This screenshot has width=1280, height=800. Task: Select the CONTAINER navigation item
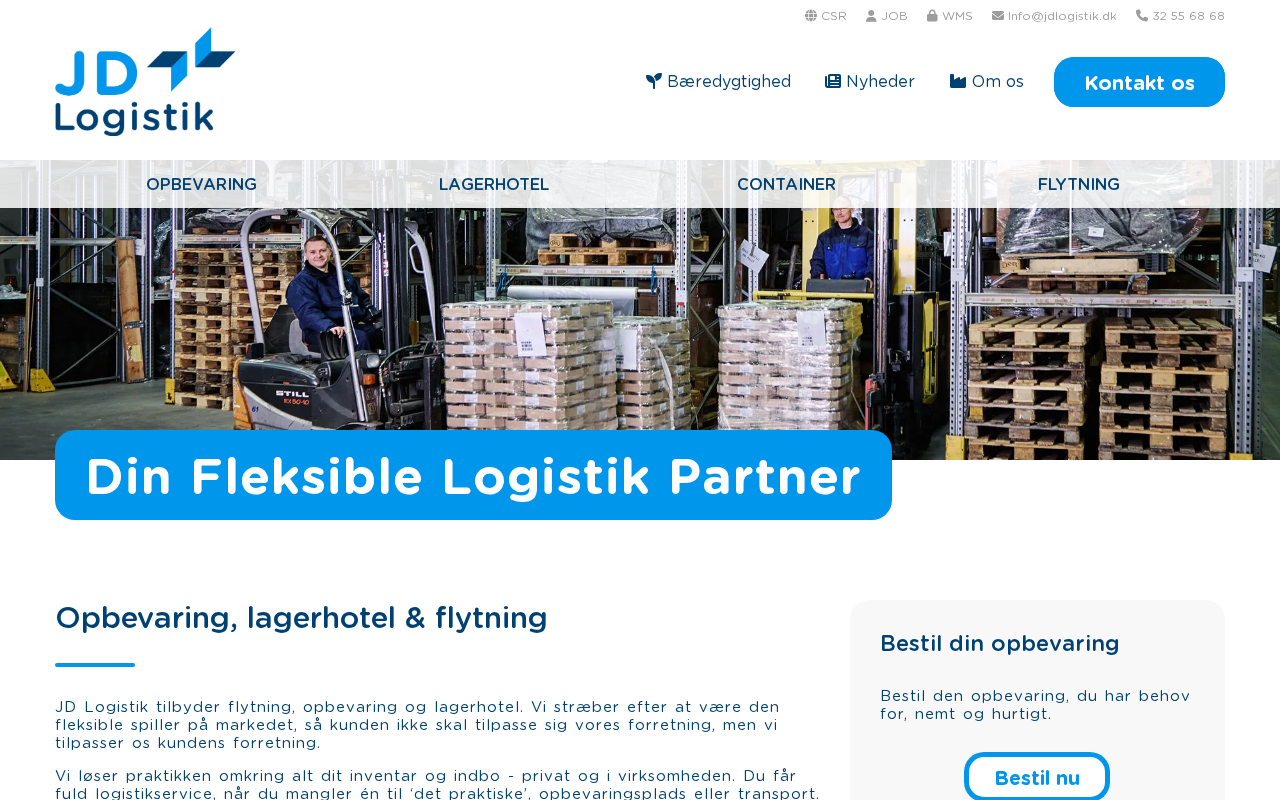point(786,185)
